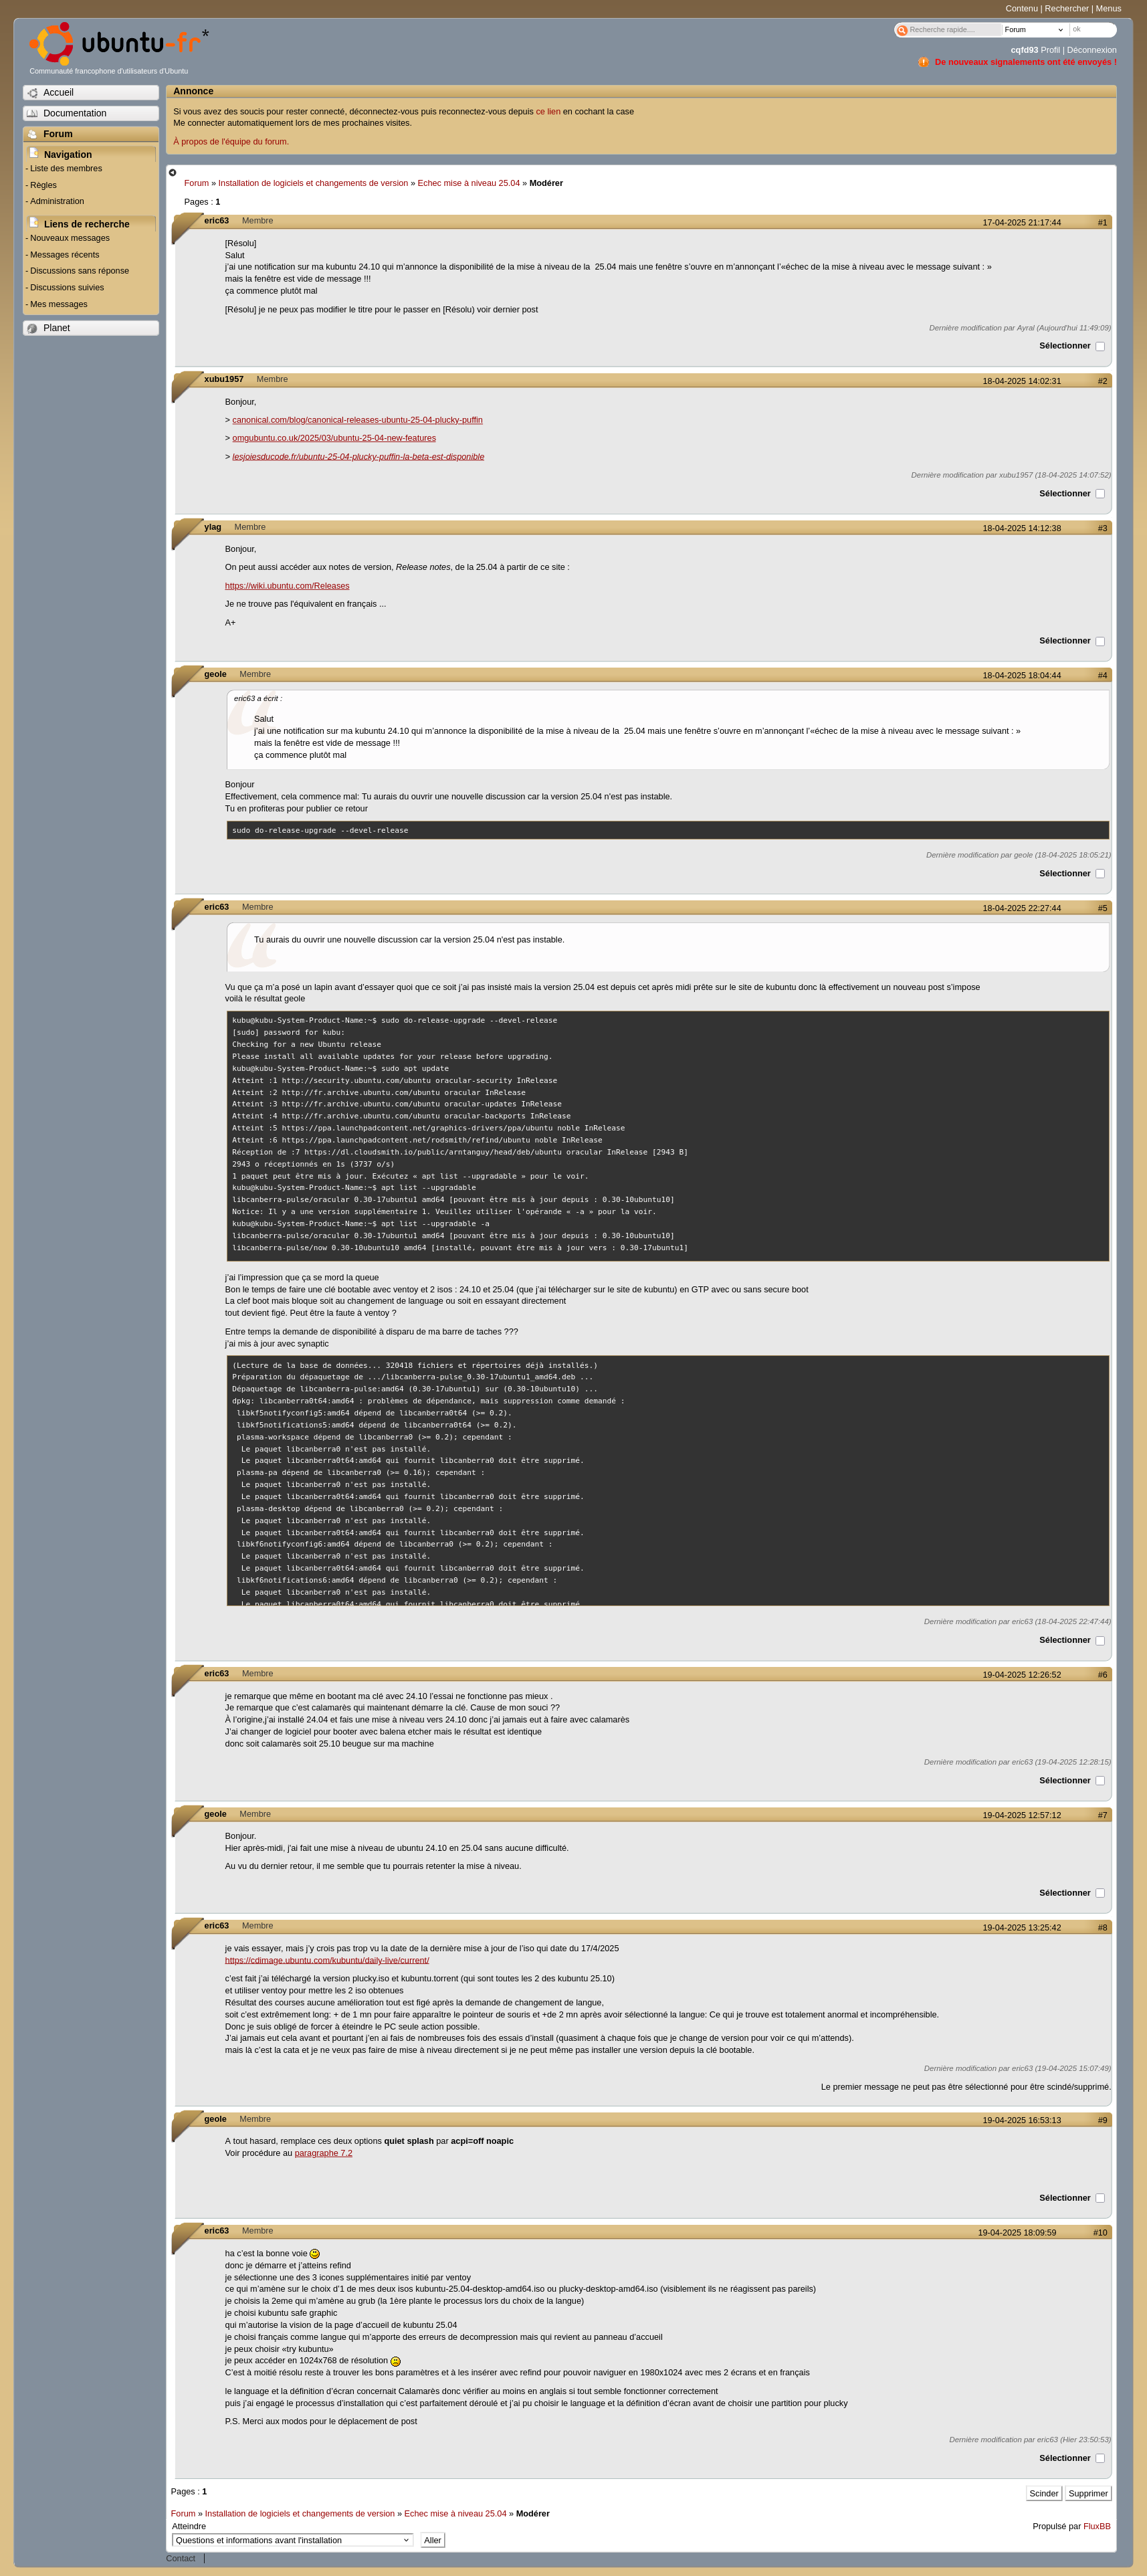Open the cdimage.ubuntu.com daily-live link
1147x2576 pixels.
click(327, 1961)
